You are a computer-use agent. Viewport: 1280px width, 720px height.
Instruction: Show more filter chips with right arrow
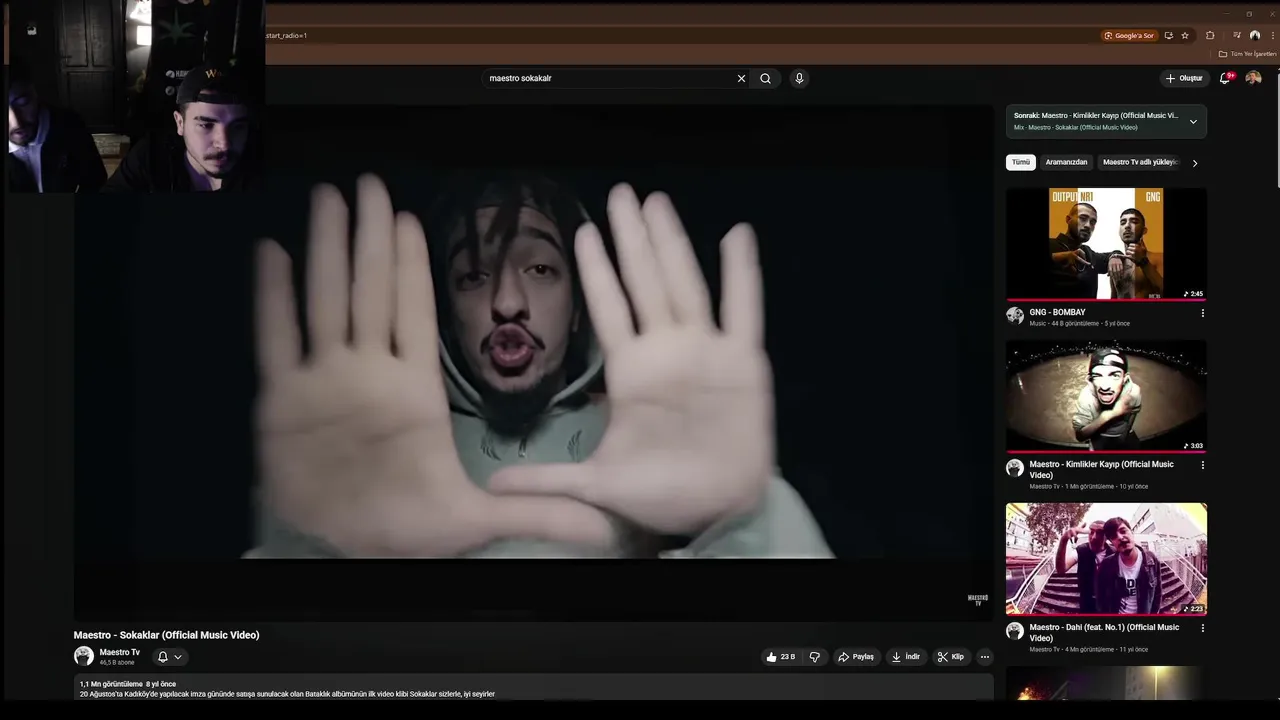1194,163
